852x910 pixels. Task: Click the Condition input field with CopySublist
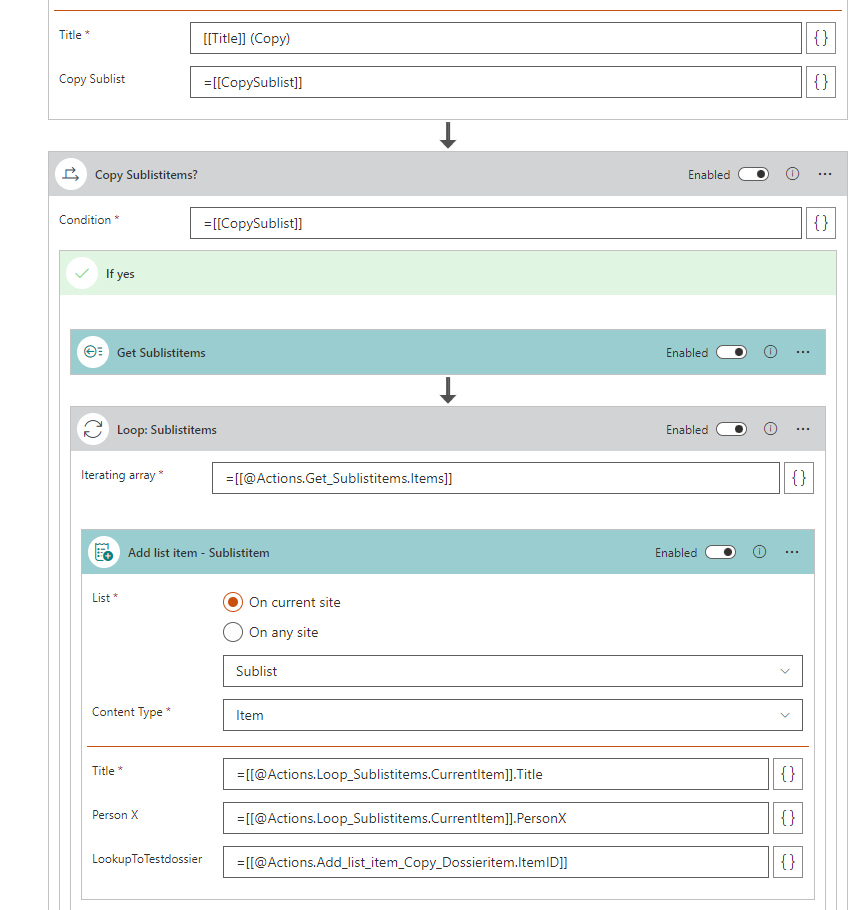[495, 223]
